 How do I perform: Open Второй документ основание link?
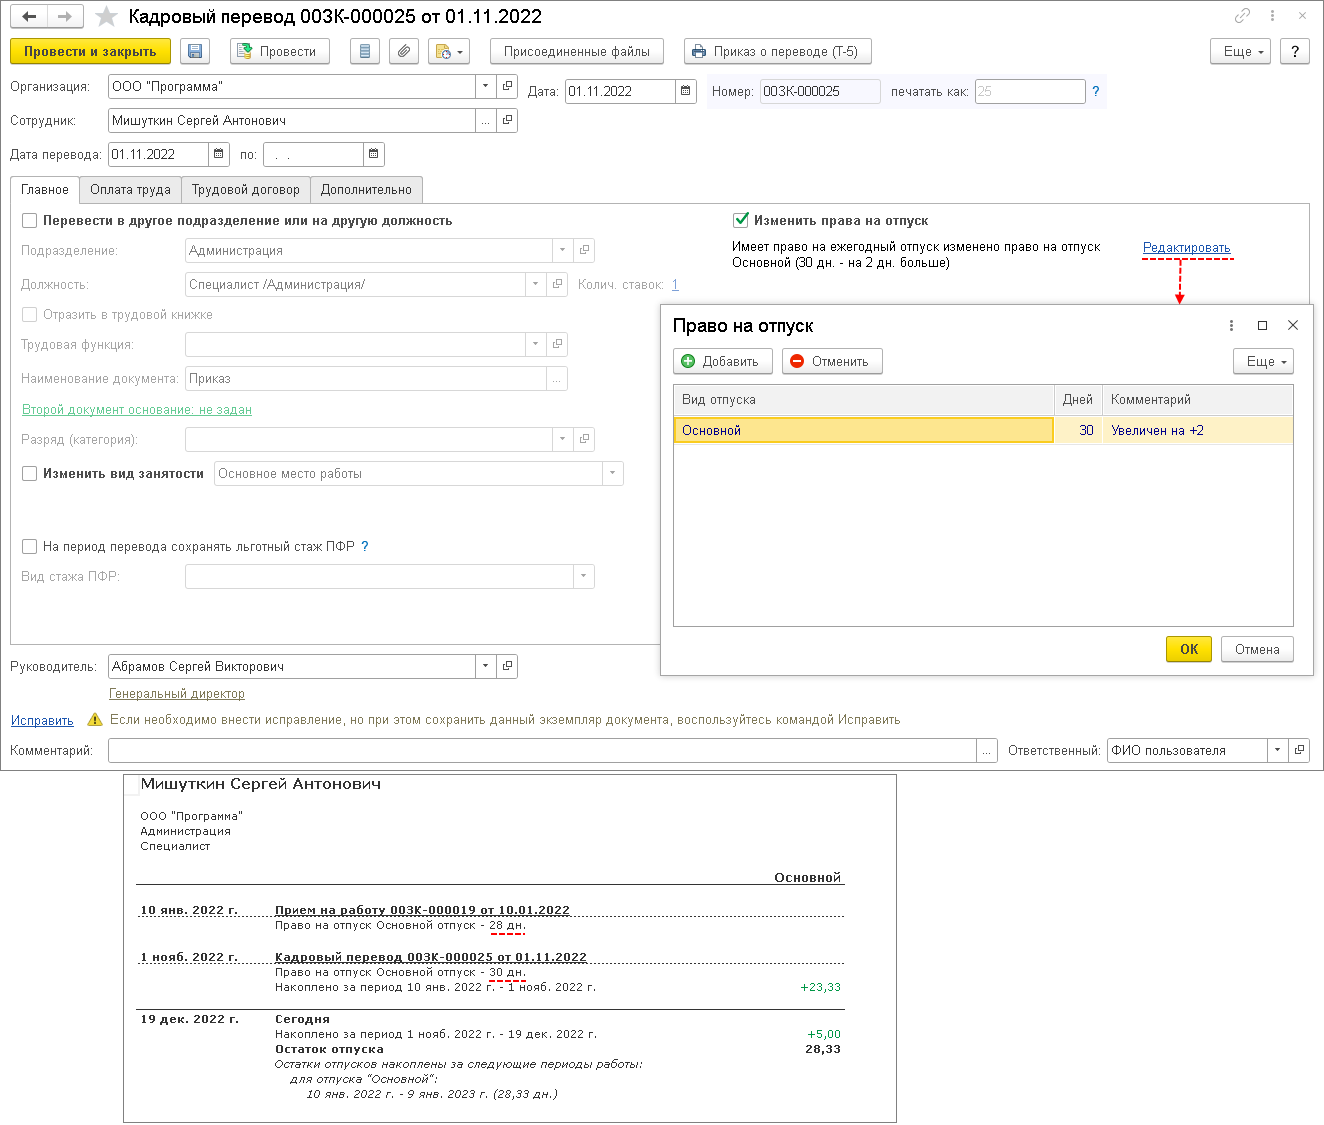tap(137, 409)
